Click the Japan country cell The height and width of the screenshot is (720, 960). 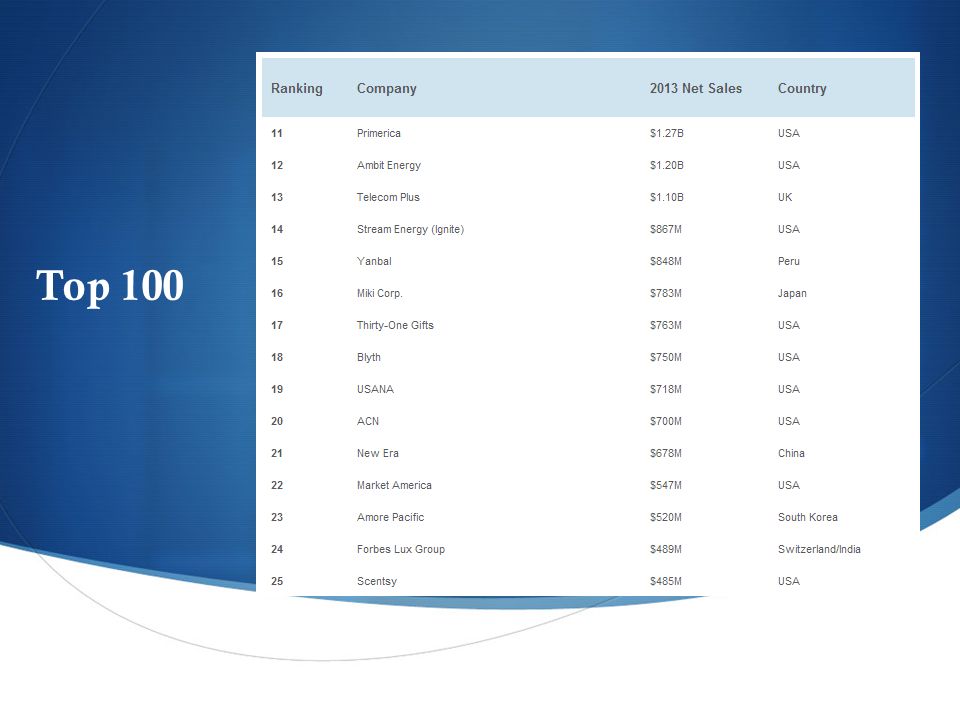point(792,293)
